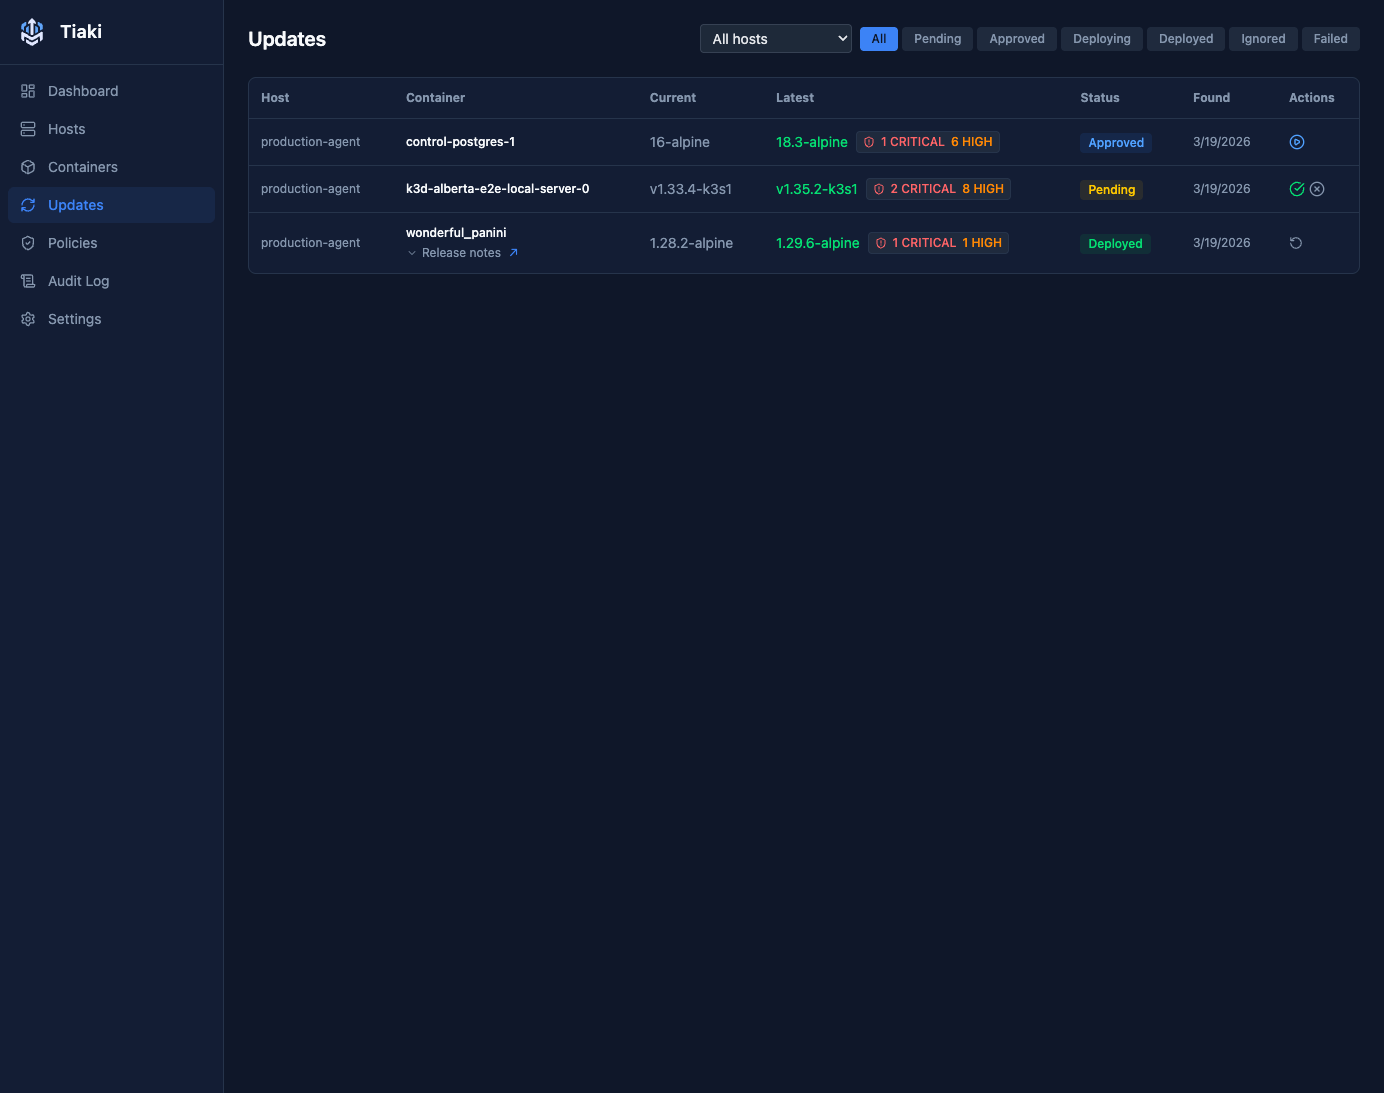Select the All filter tab
This screenshot has width=1384, height=1093.
(879, 39)
